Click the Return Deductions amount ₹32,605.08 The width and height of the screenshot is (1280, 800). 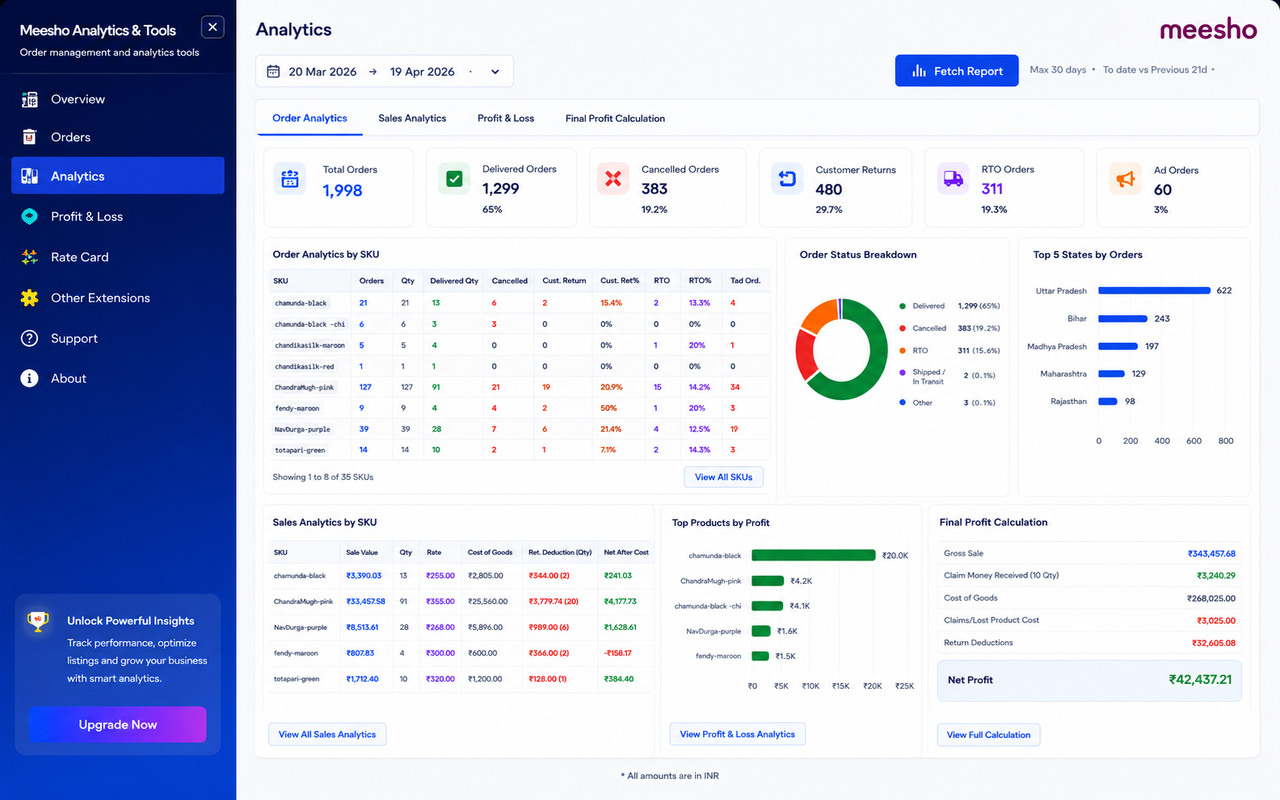point(1213,643)
